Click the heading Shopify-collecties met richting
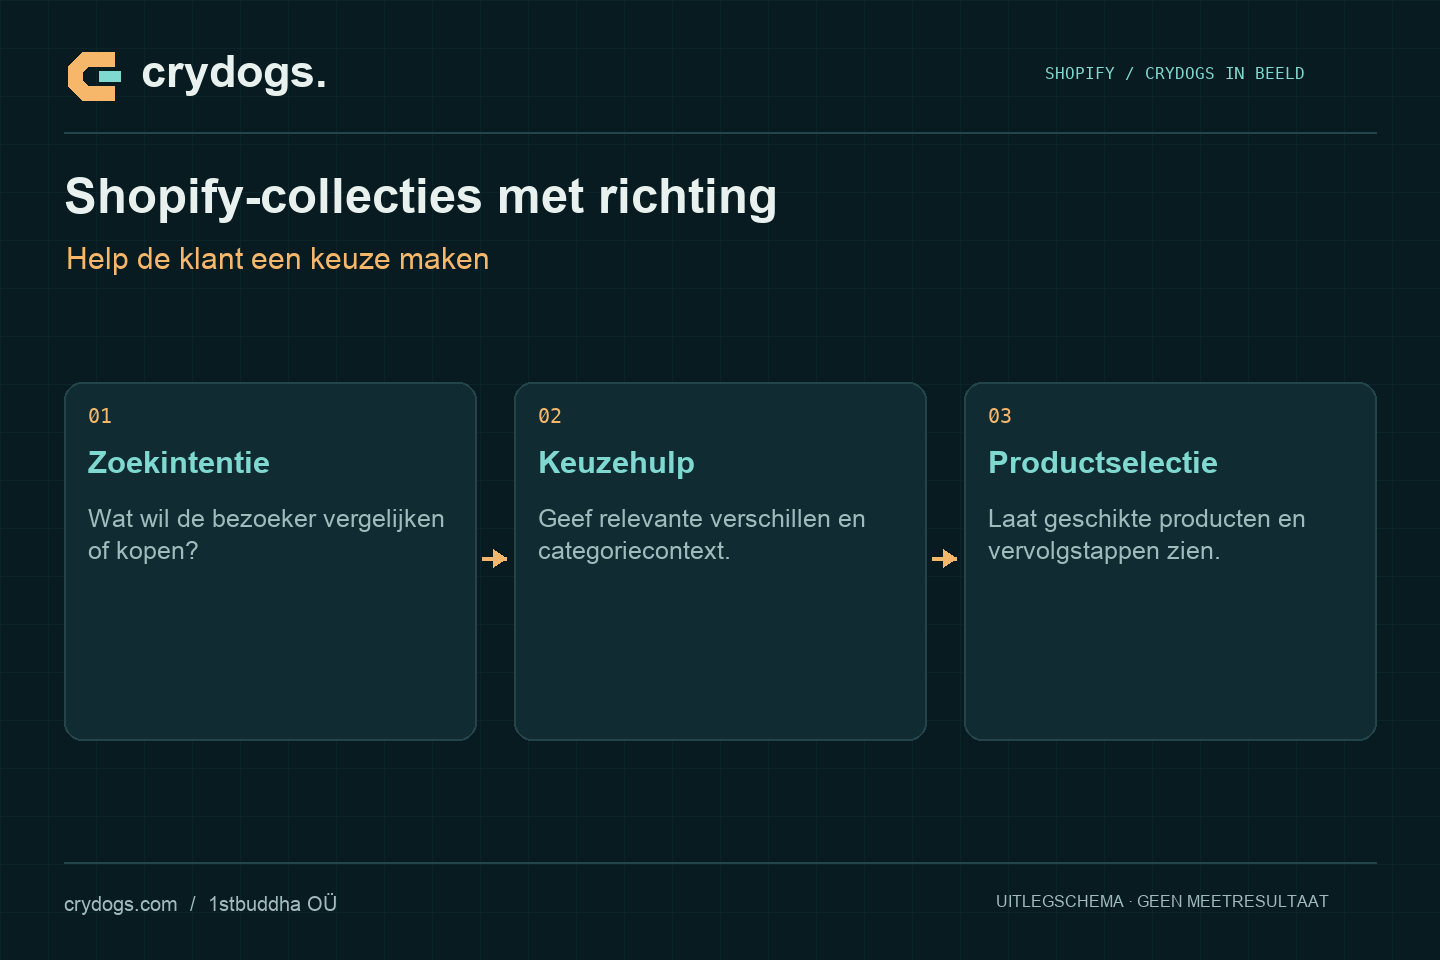Image resolution: width=1440 pixels, height=960 pixels. tap(421, 197)
